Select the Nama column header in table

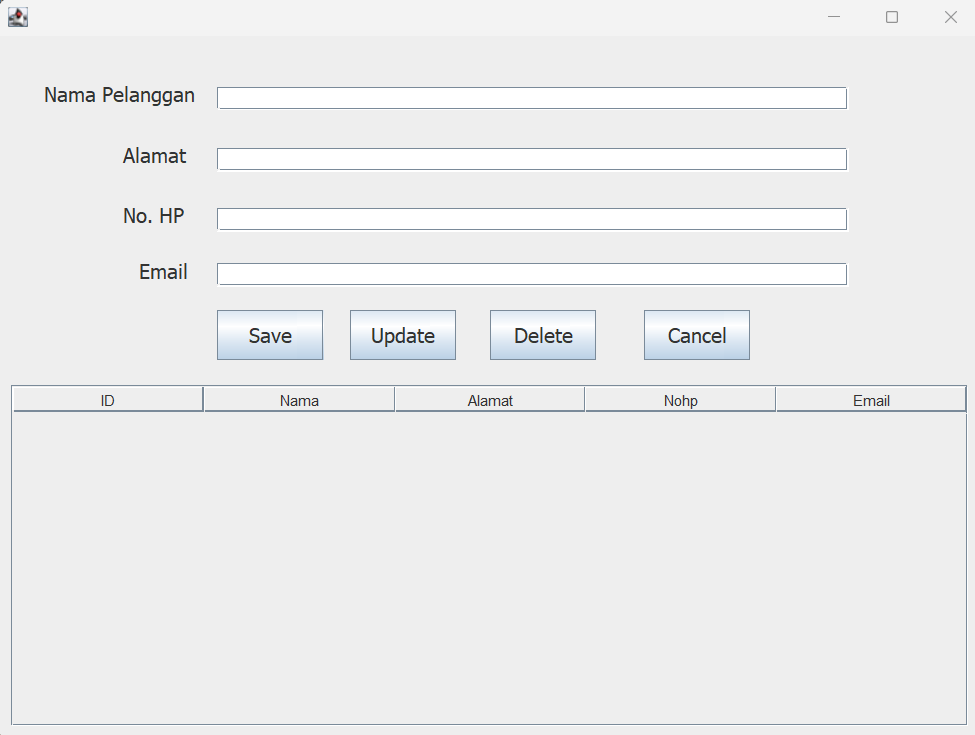(x=299, y=400)
